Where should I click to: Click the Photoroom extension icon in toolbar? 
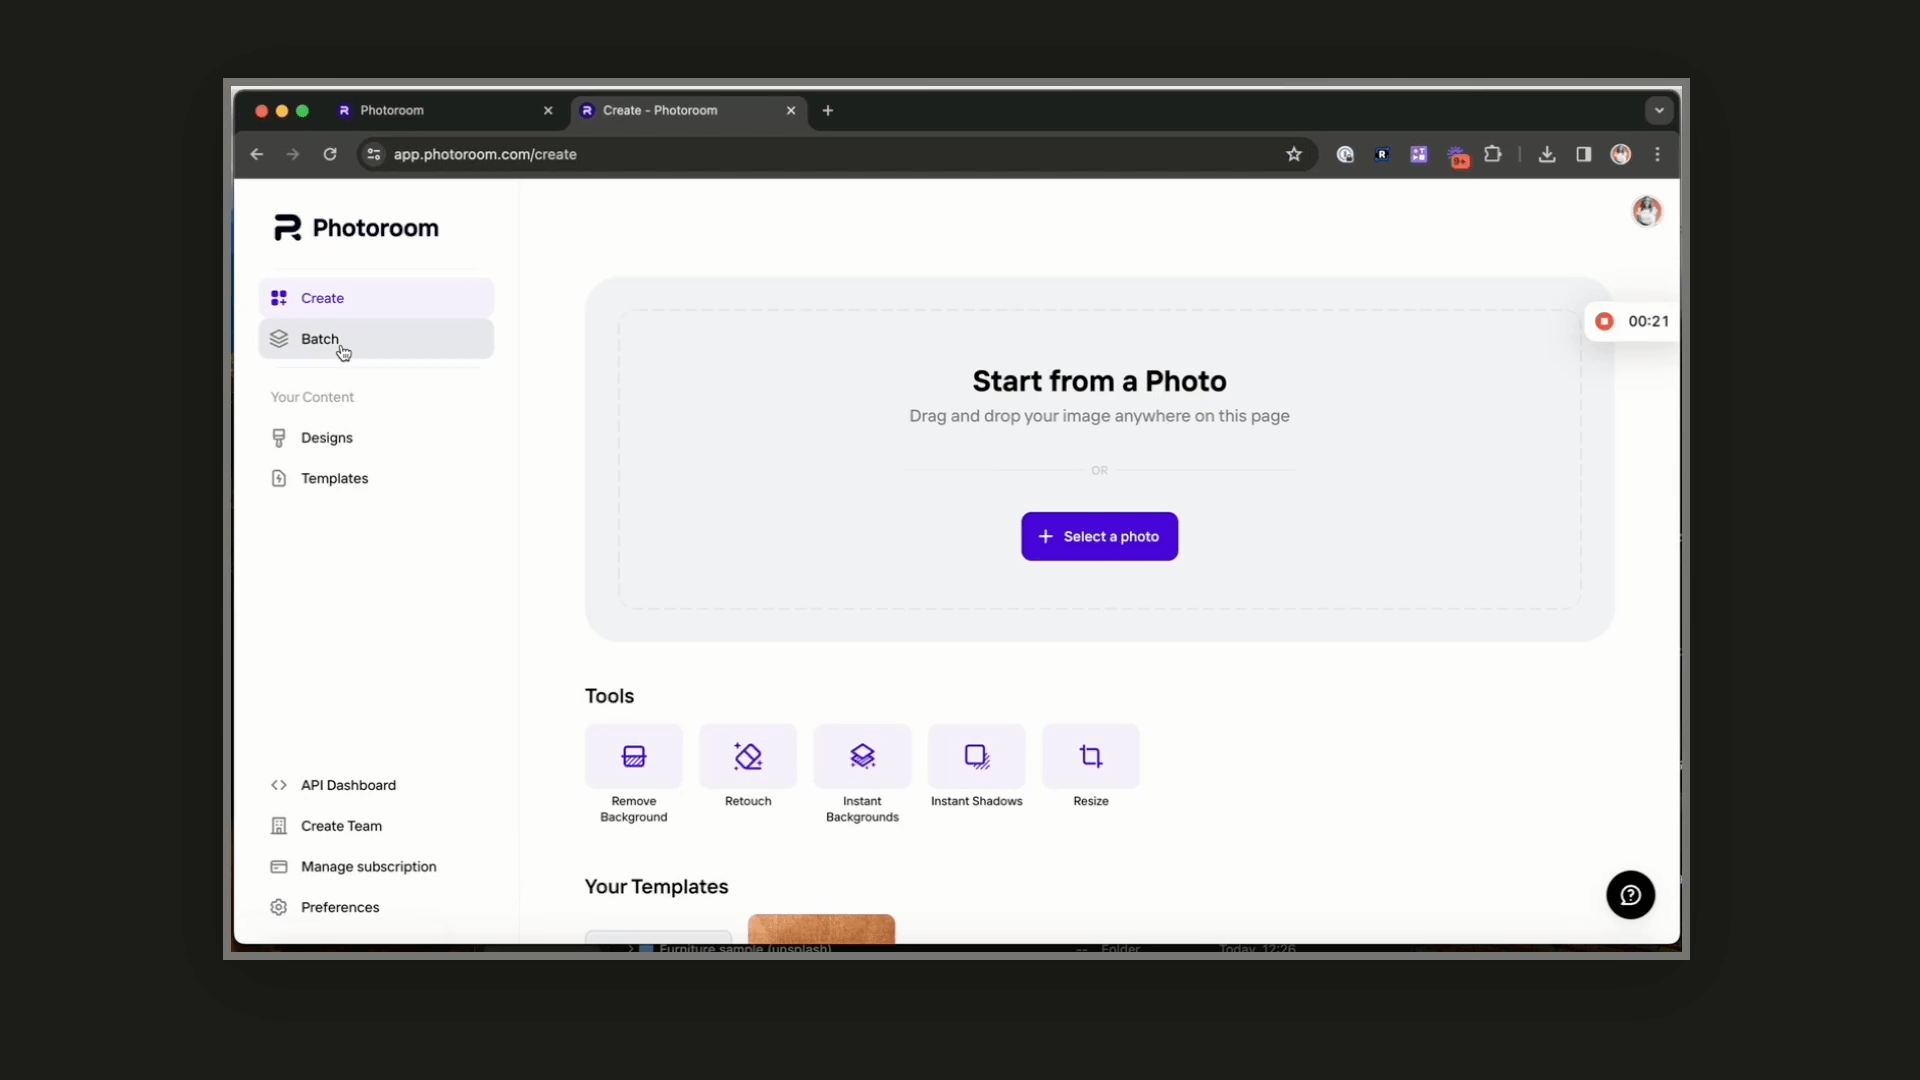click(1382, 154)
